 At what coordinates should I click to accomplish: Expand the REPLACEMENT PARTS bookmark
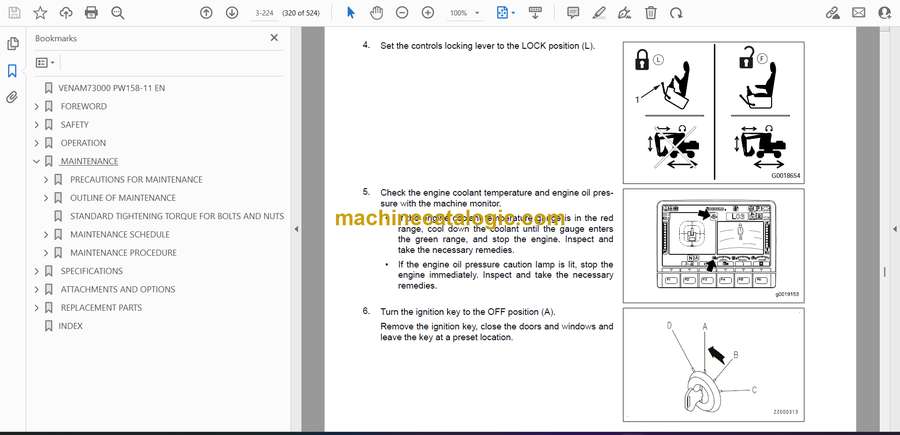click(37, 308)
